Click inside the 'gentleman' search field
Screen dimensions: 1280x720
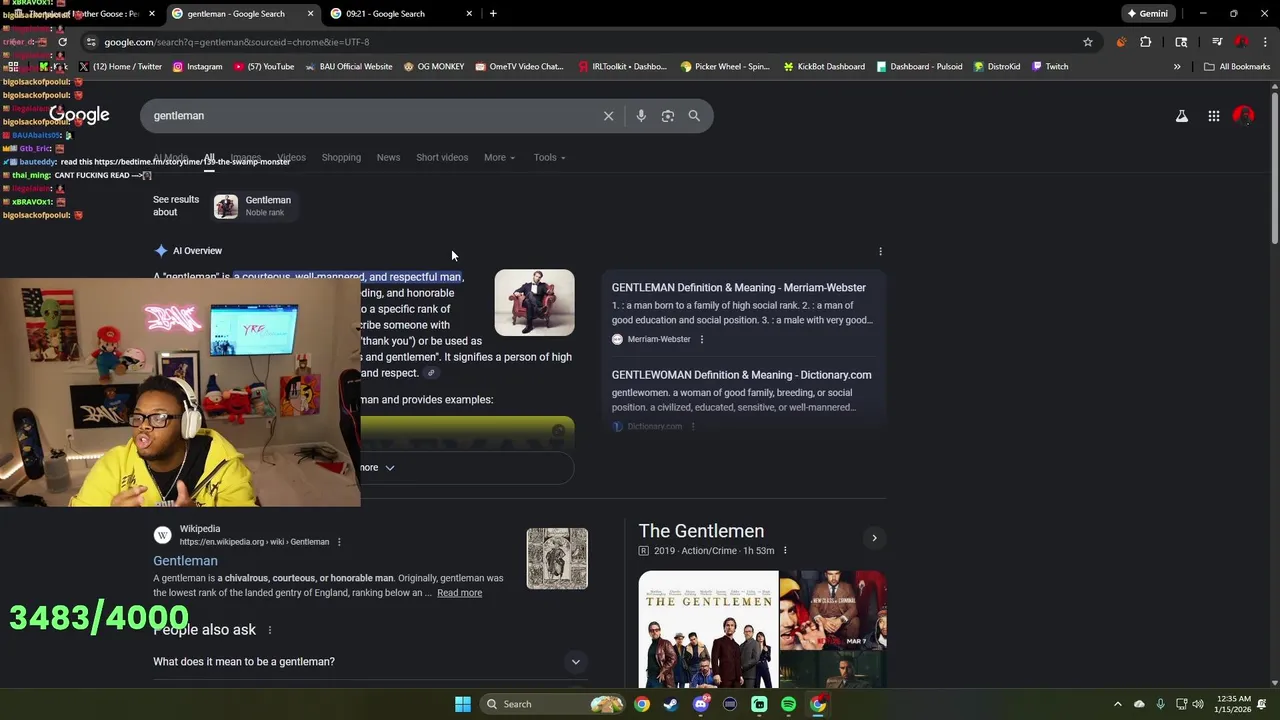point(370,116)
